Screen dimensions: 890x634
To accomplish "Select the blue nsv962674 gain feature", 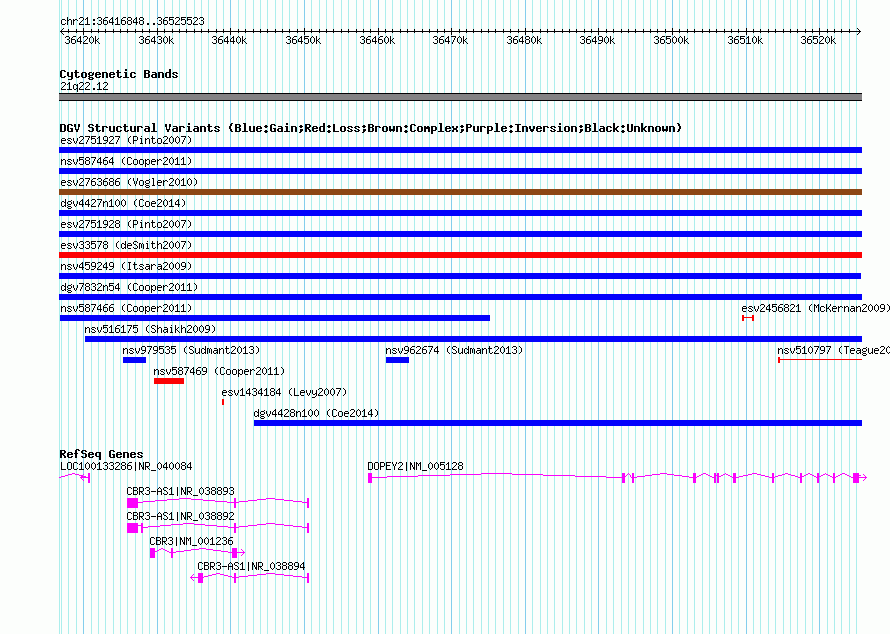I will point(397,360).
